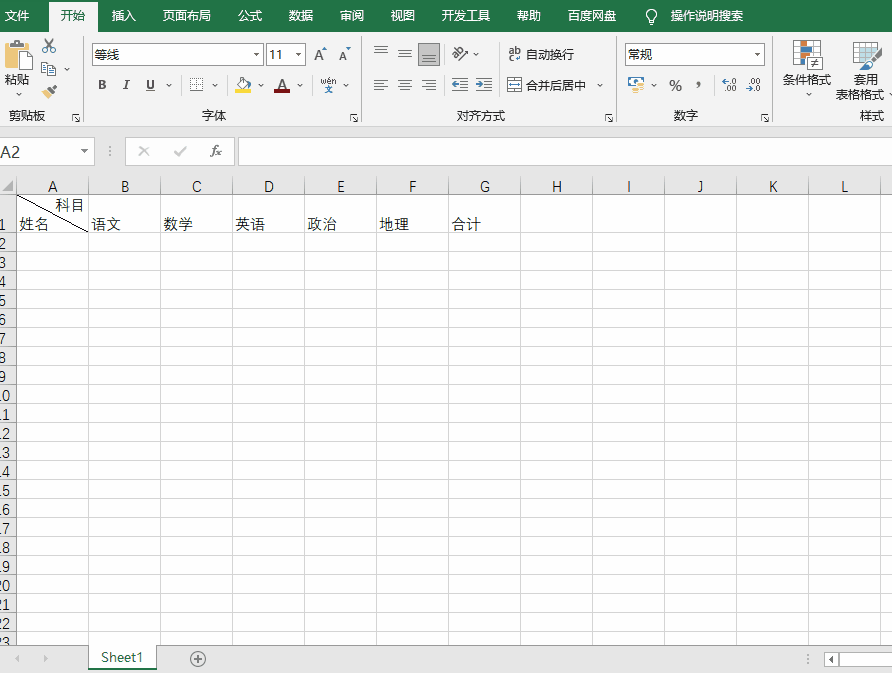Center text horizontally
The height and width of the screenshot is (673, 892).
405,85
